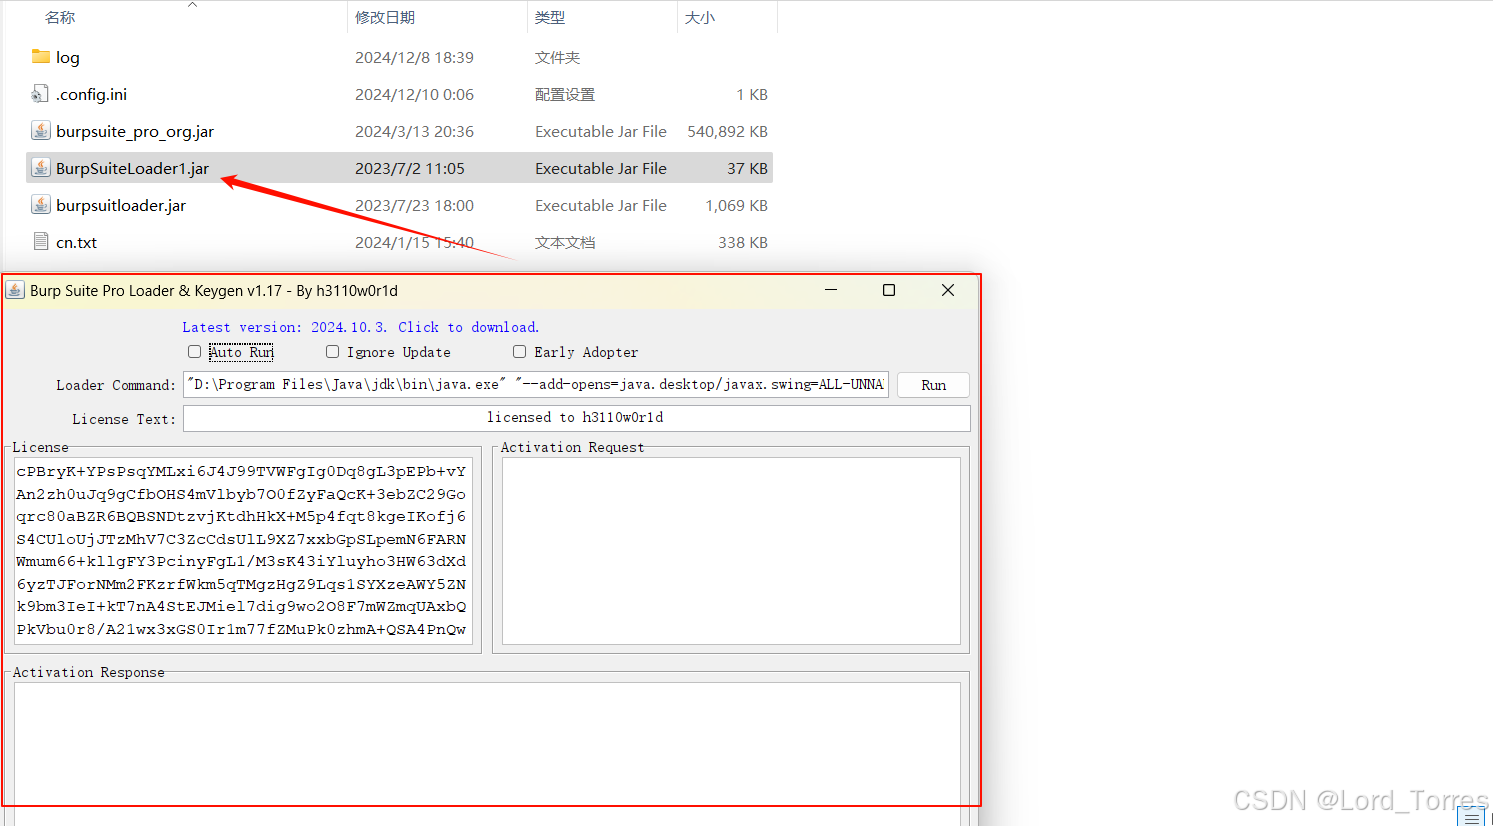Click the Keygen window title bar Java icon
Screen dimensions: 1493x826
15,290
